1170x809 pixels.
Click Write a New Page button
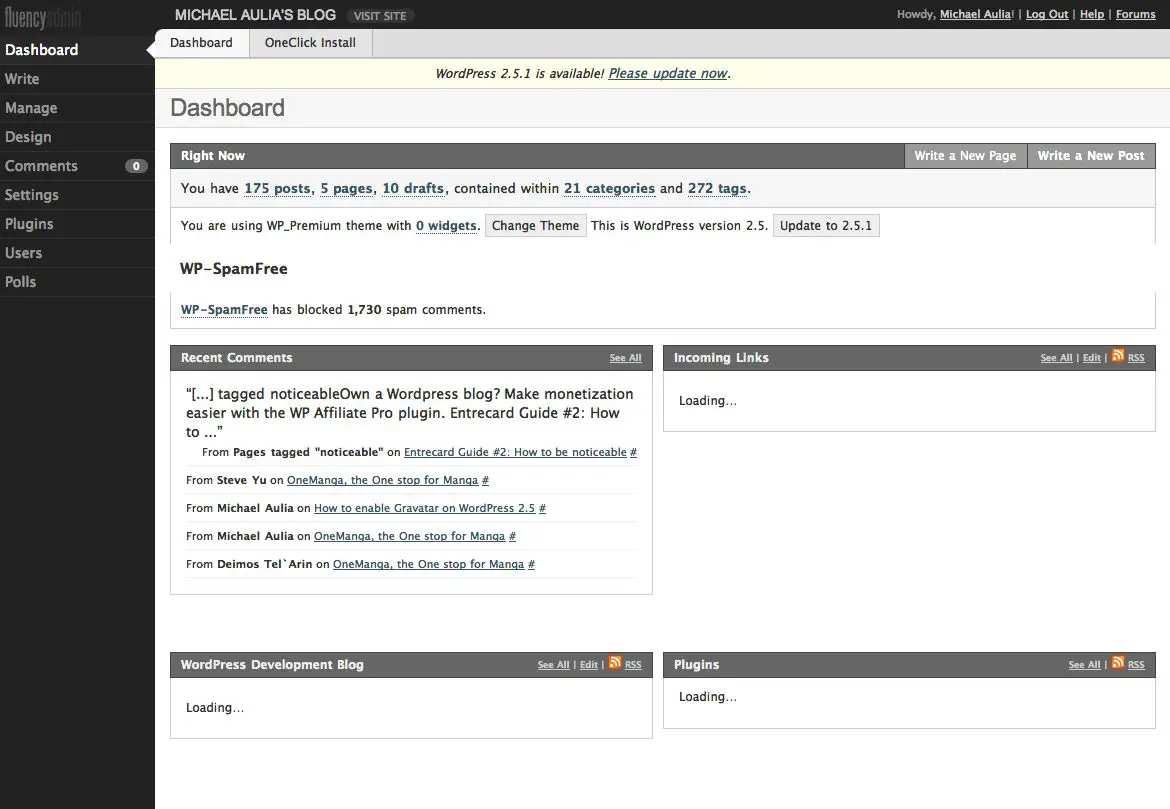coord(966,156)
